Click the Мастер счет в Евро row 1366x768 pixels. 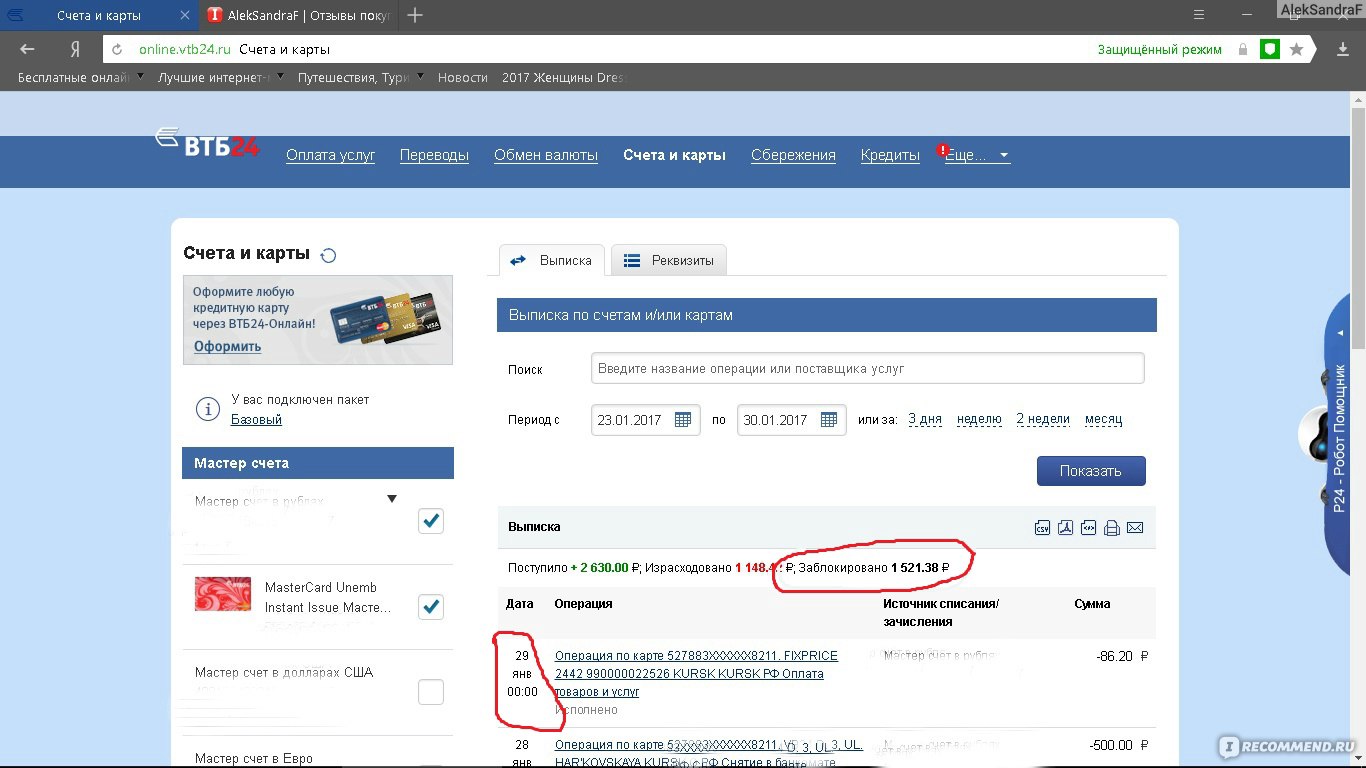coord(318,753)
